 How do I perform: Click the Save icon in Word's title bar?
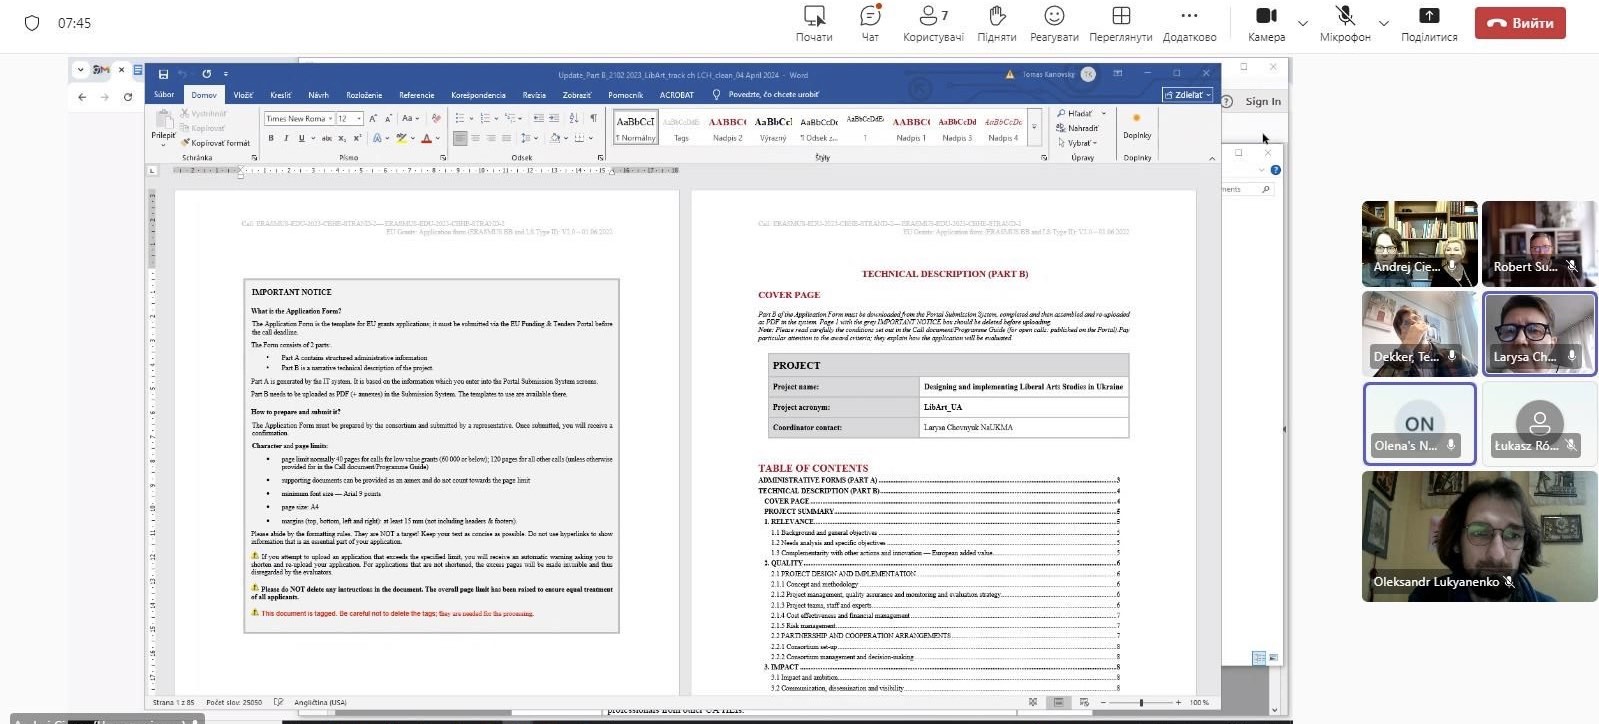point(163,74)
